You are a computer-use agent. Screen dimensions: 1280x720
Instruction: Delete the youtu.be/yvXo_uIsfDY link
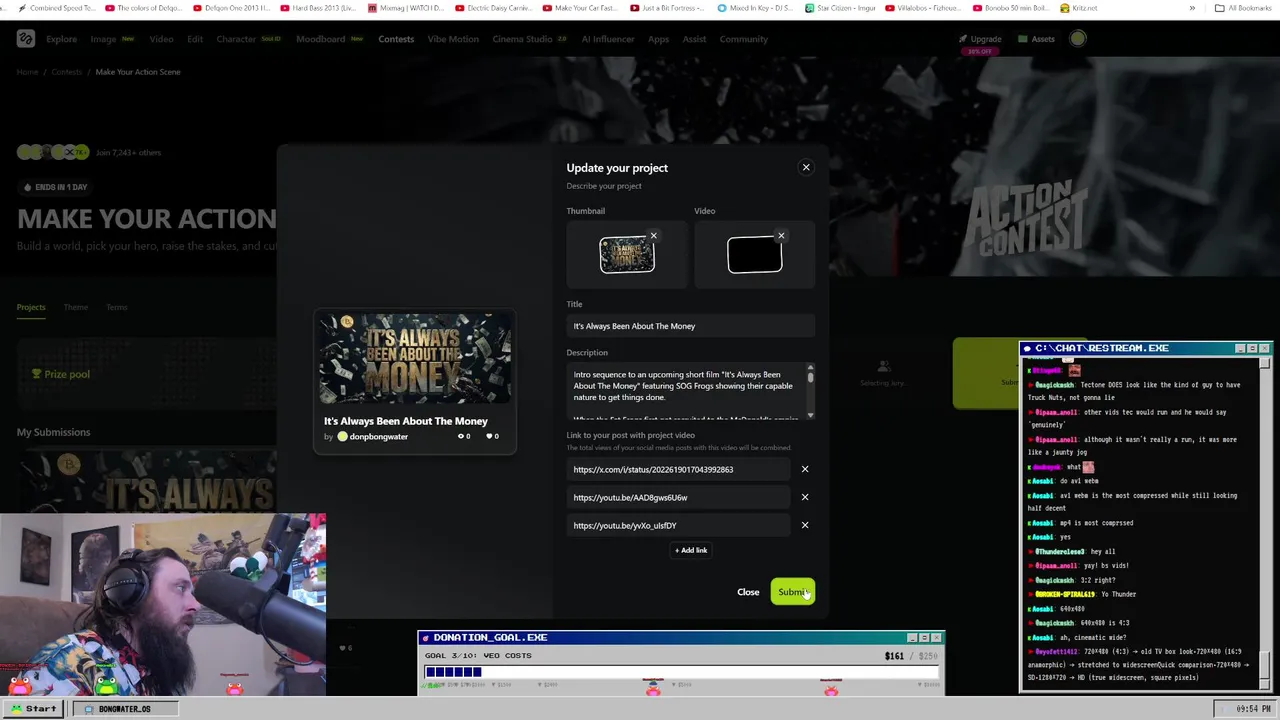(805, 525)
